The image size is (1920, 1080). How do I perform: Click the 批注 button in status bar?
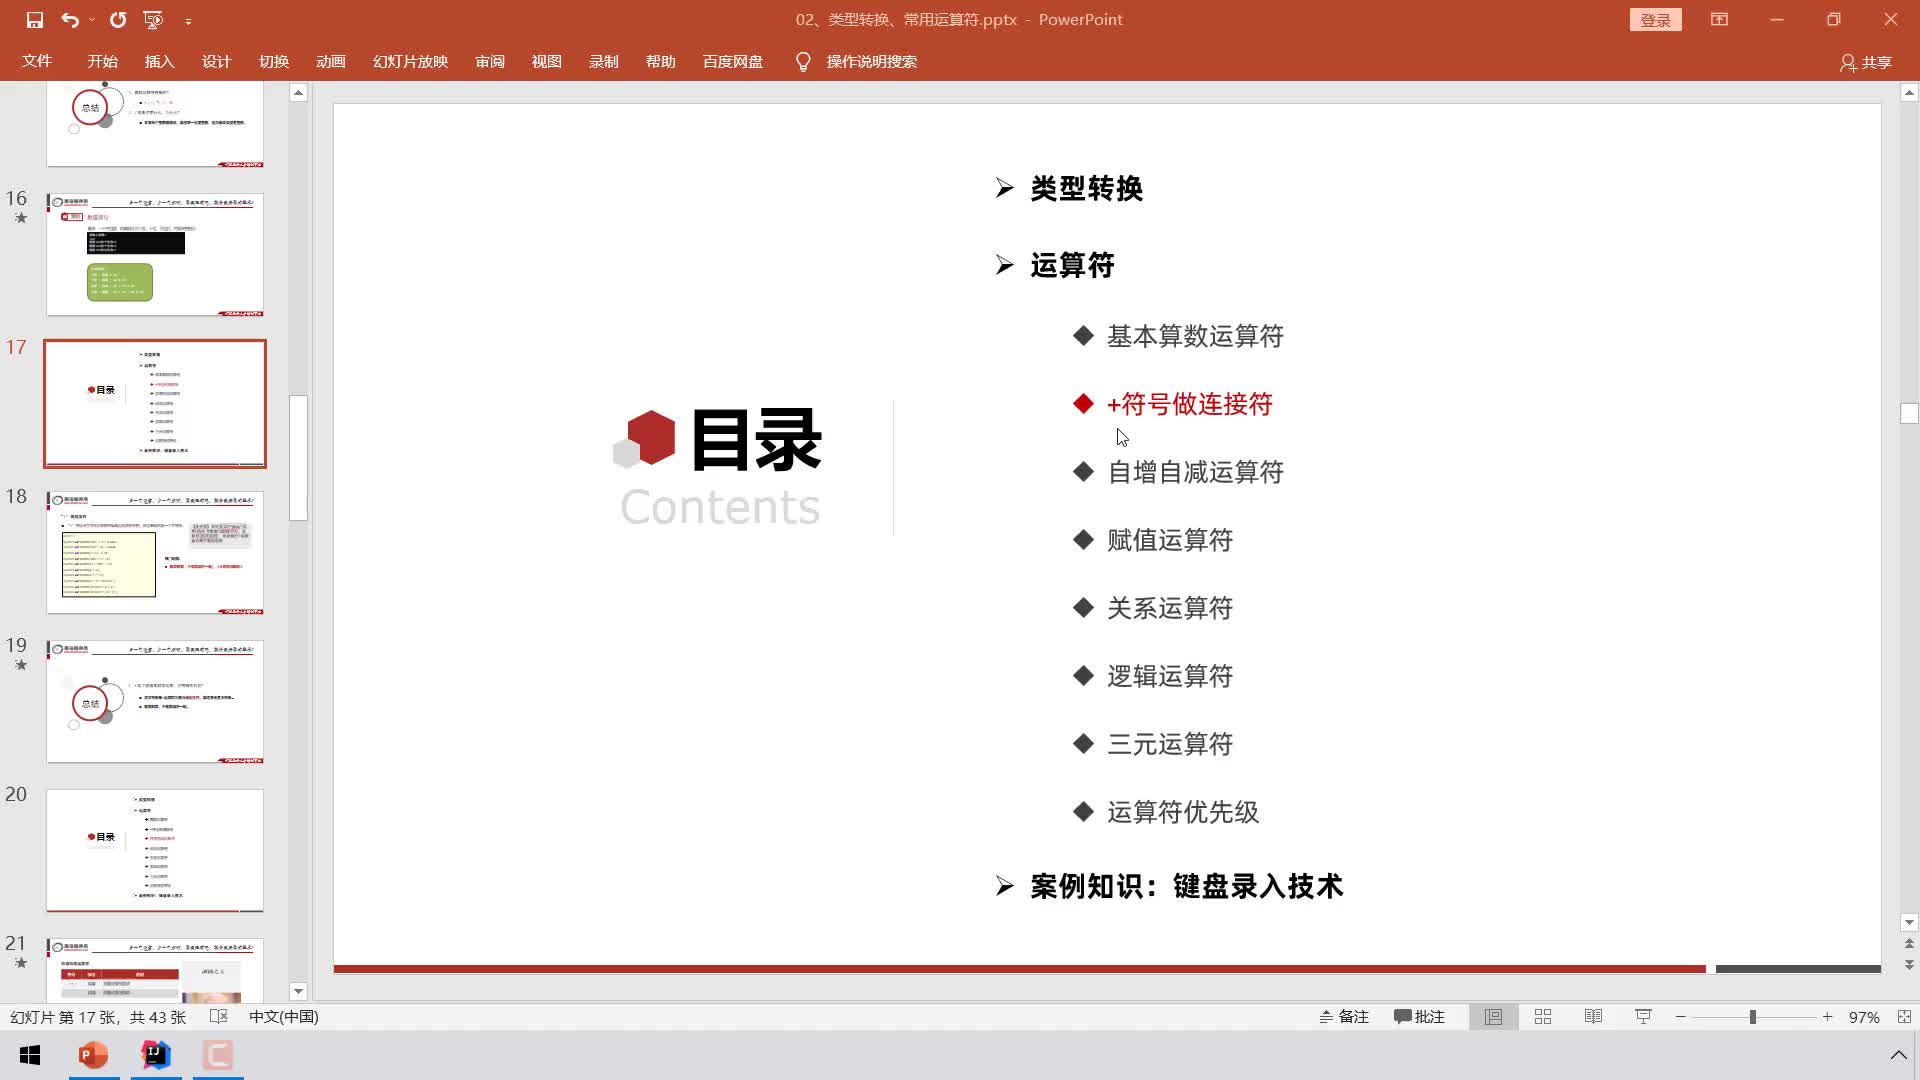[x=1422, y=1017]
